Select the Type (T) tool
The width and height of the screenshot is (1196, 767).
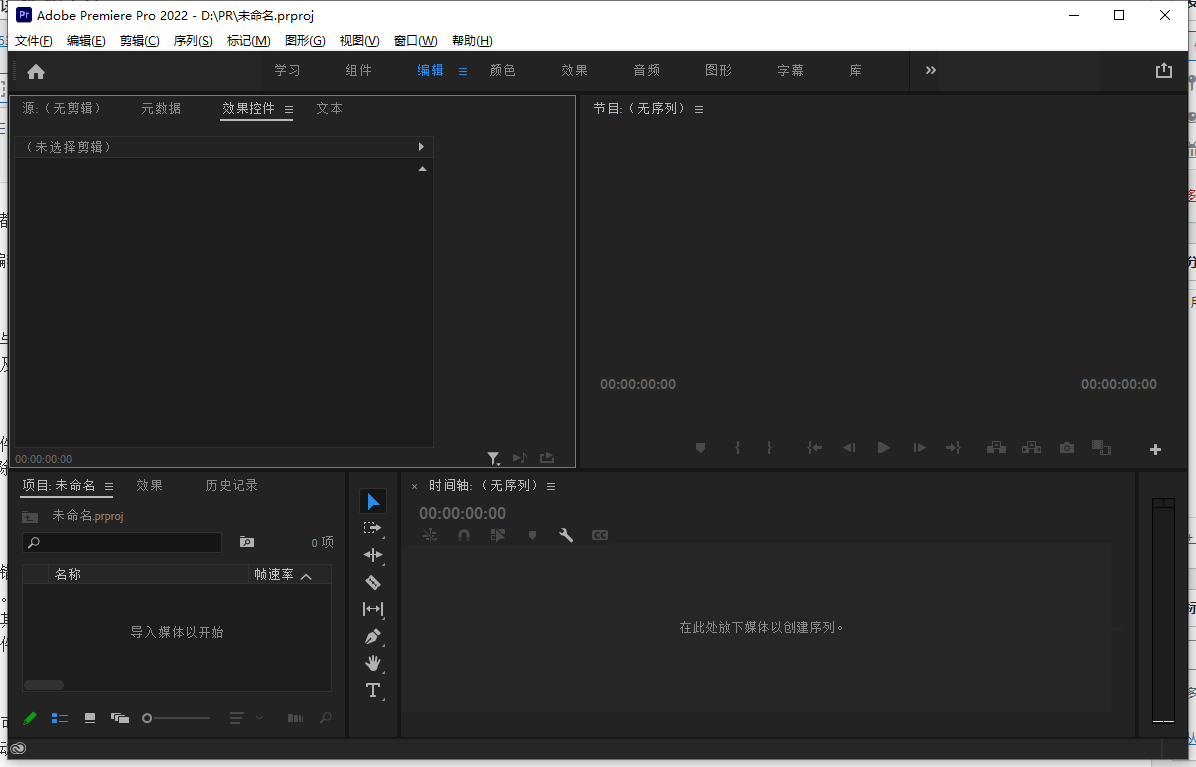point(373,691)
